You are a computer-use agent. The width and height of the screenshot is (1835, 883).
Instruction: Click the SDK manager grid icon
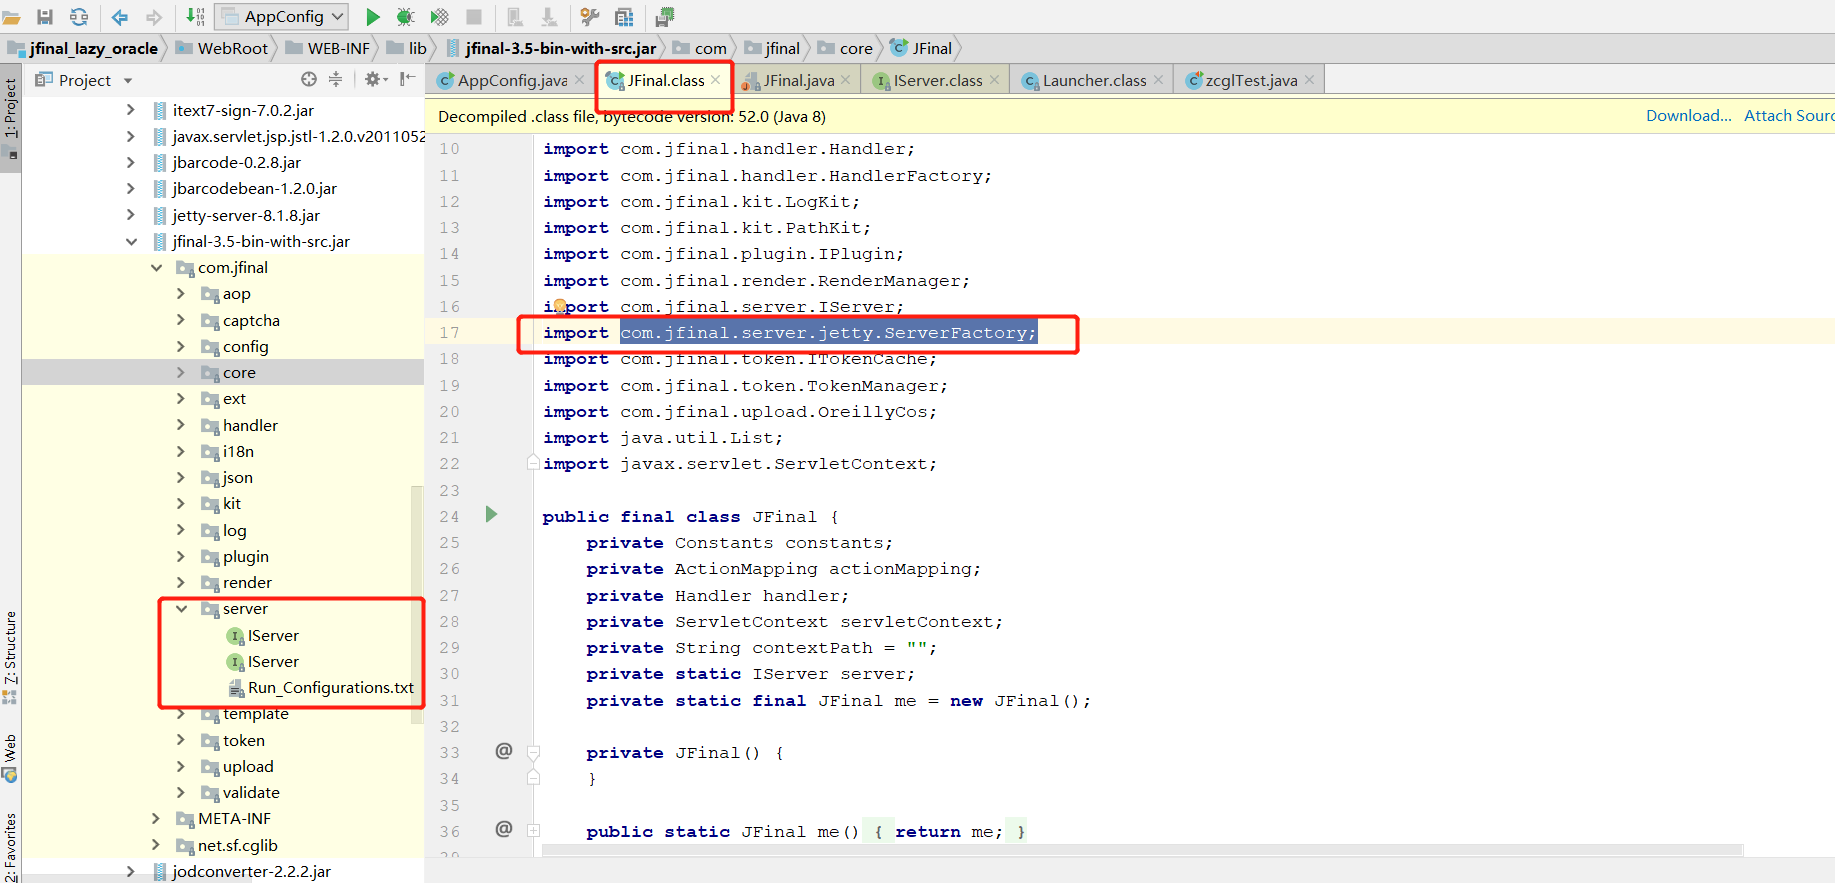(624, 17)
